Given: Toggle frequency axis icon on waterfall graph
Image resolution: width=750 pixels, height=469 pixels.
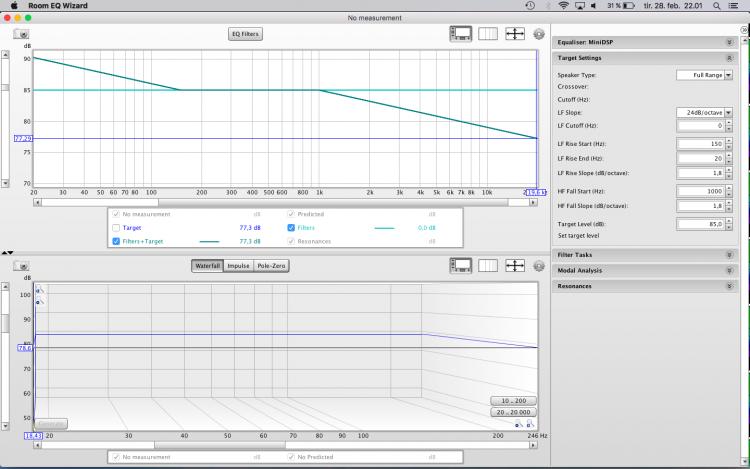Looking at the screenshot, I should [x=488, y=265].
